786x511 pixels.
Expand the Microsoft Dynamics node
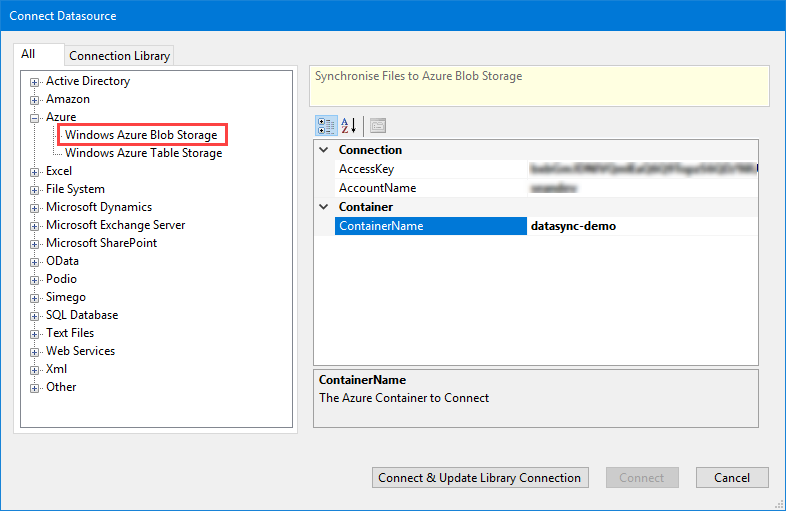coord(34,209)
